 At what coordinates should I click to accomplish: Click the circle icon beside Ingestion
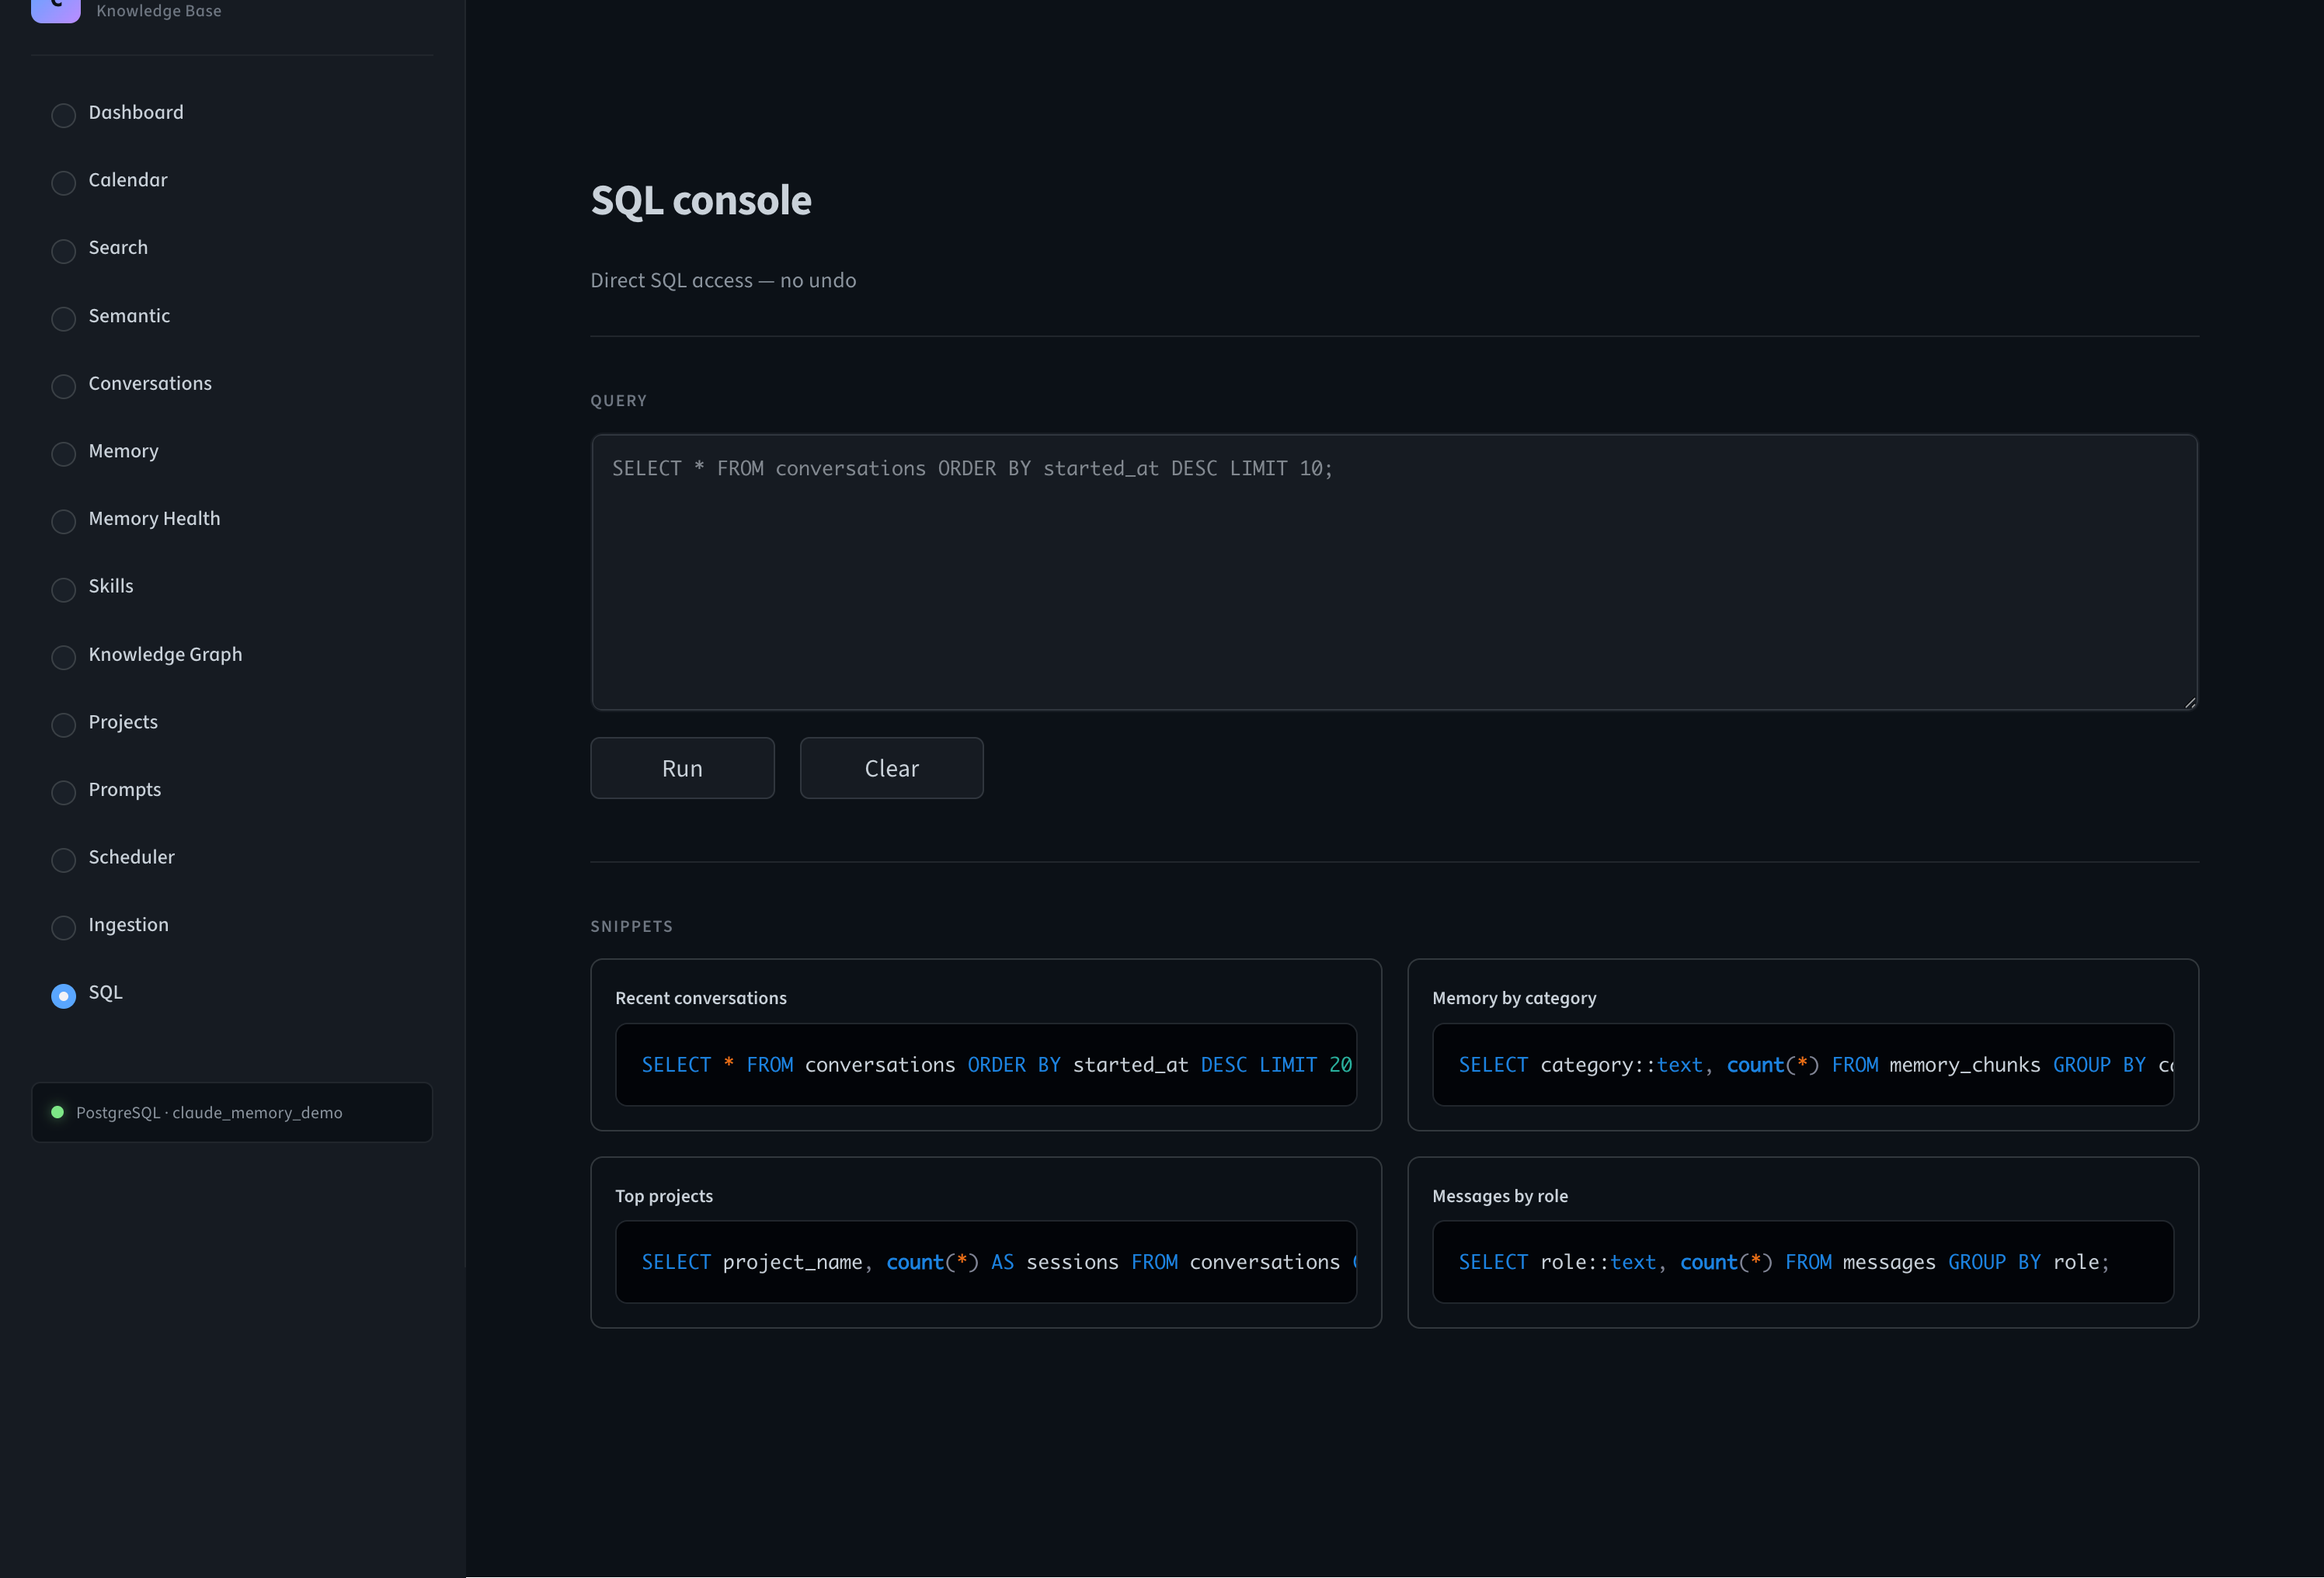63,928
